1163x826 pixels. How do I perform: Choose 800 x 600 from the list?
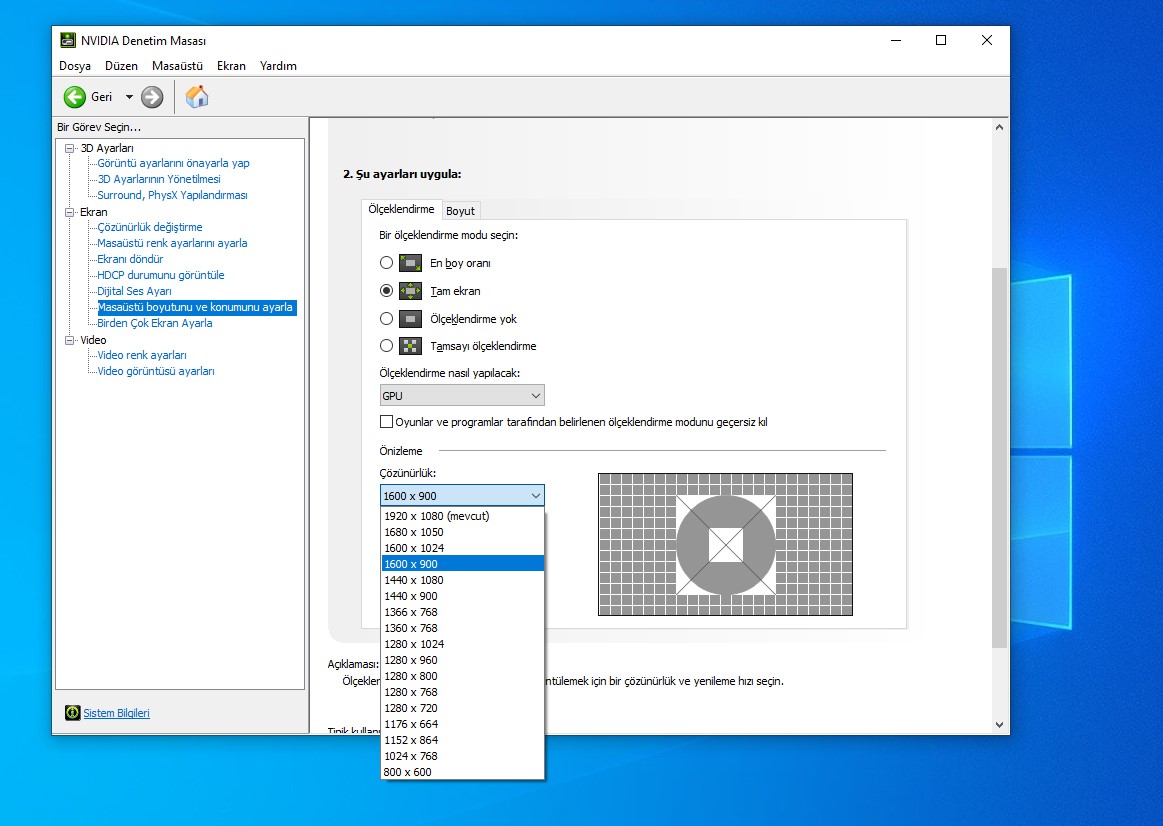pyautogui.click(x=463, y=772)
